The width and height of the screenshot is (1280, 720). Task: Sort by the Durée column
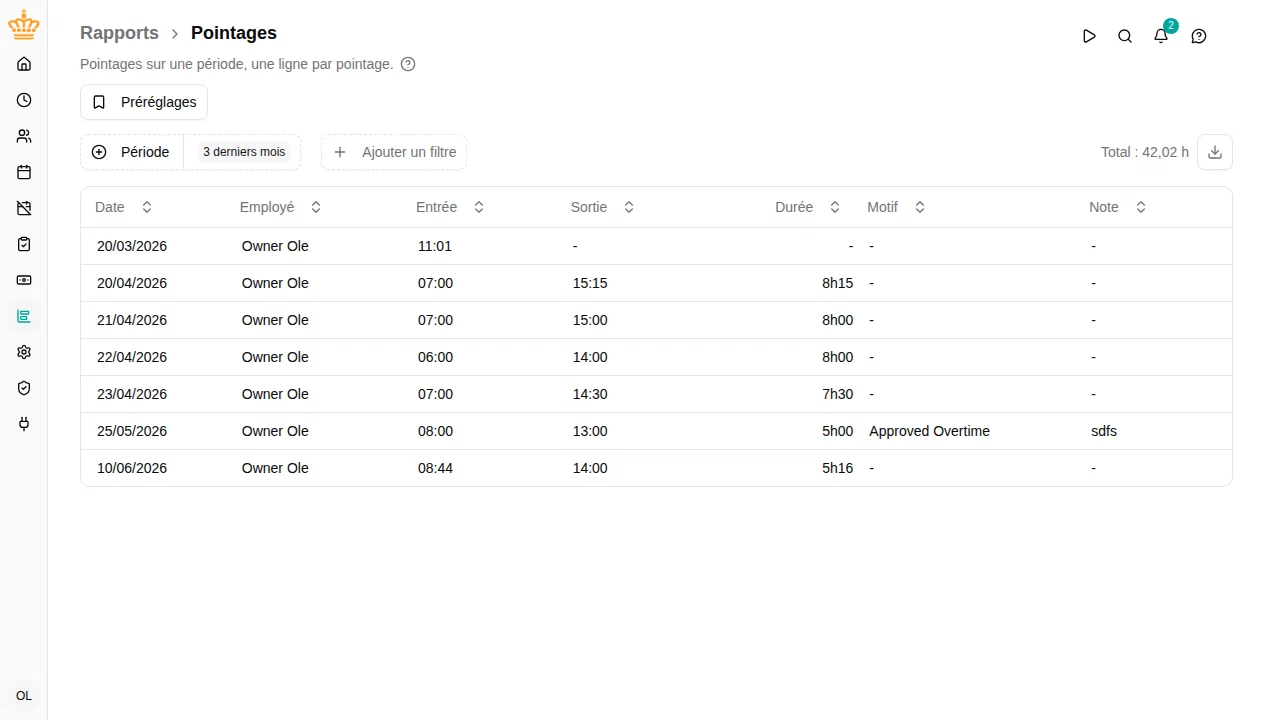(x=809, y=207)
